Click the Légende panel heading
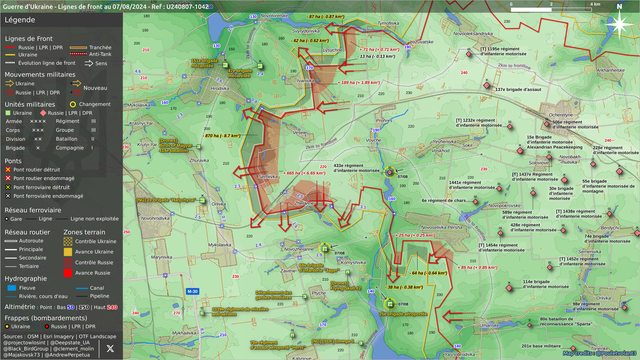This screenshot has width=640, height=360. tap(20, 20)
